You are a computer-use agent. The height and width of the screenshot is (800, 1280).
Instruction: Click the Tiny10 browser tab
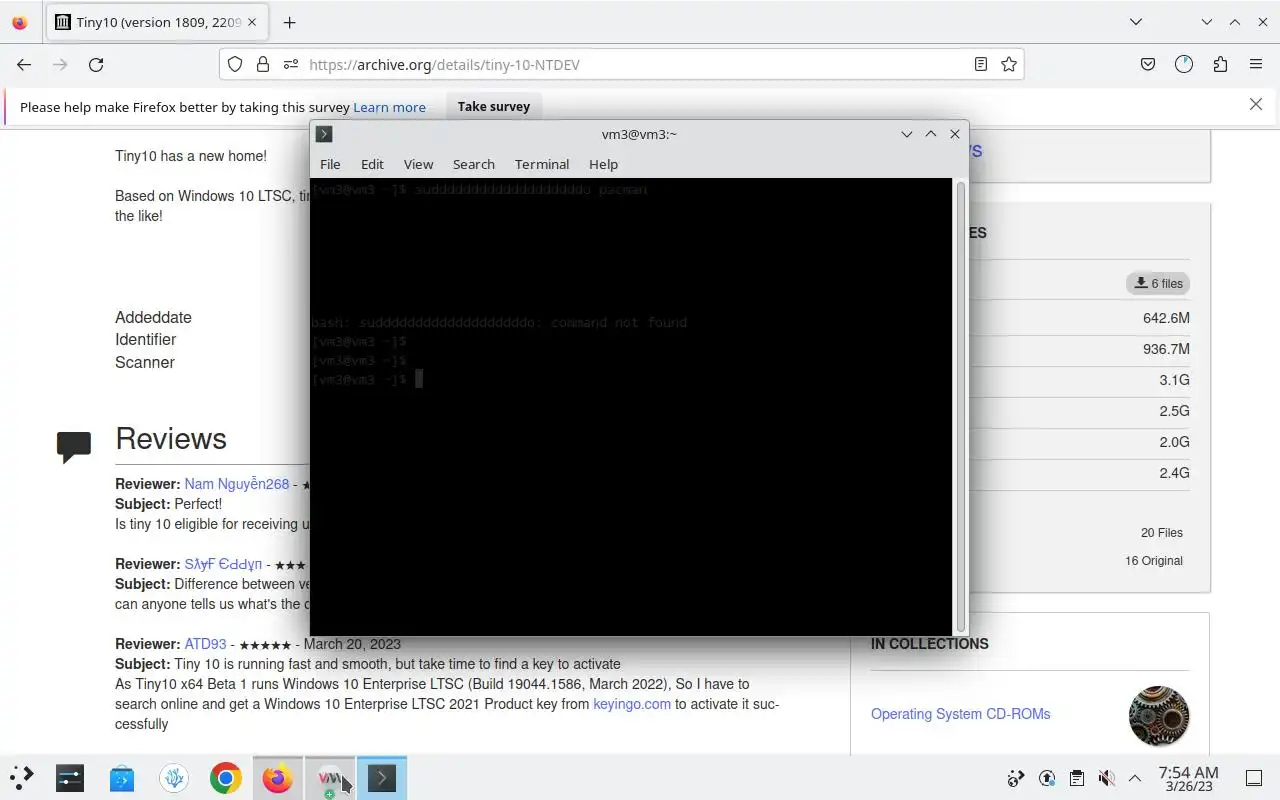[156, 22]
